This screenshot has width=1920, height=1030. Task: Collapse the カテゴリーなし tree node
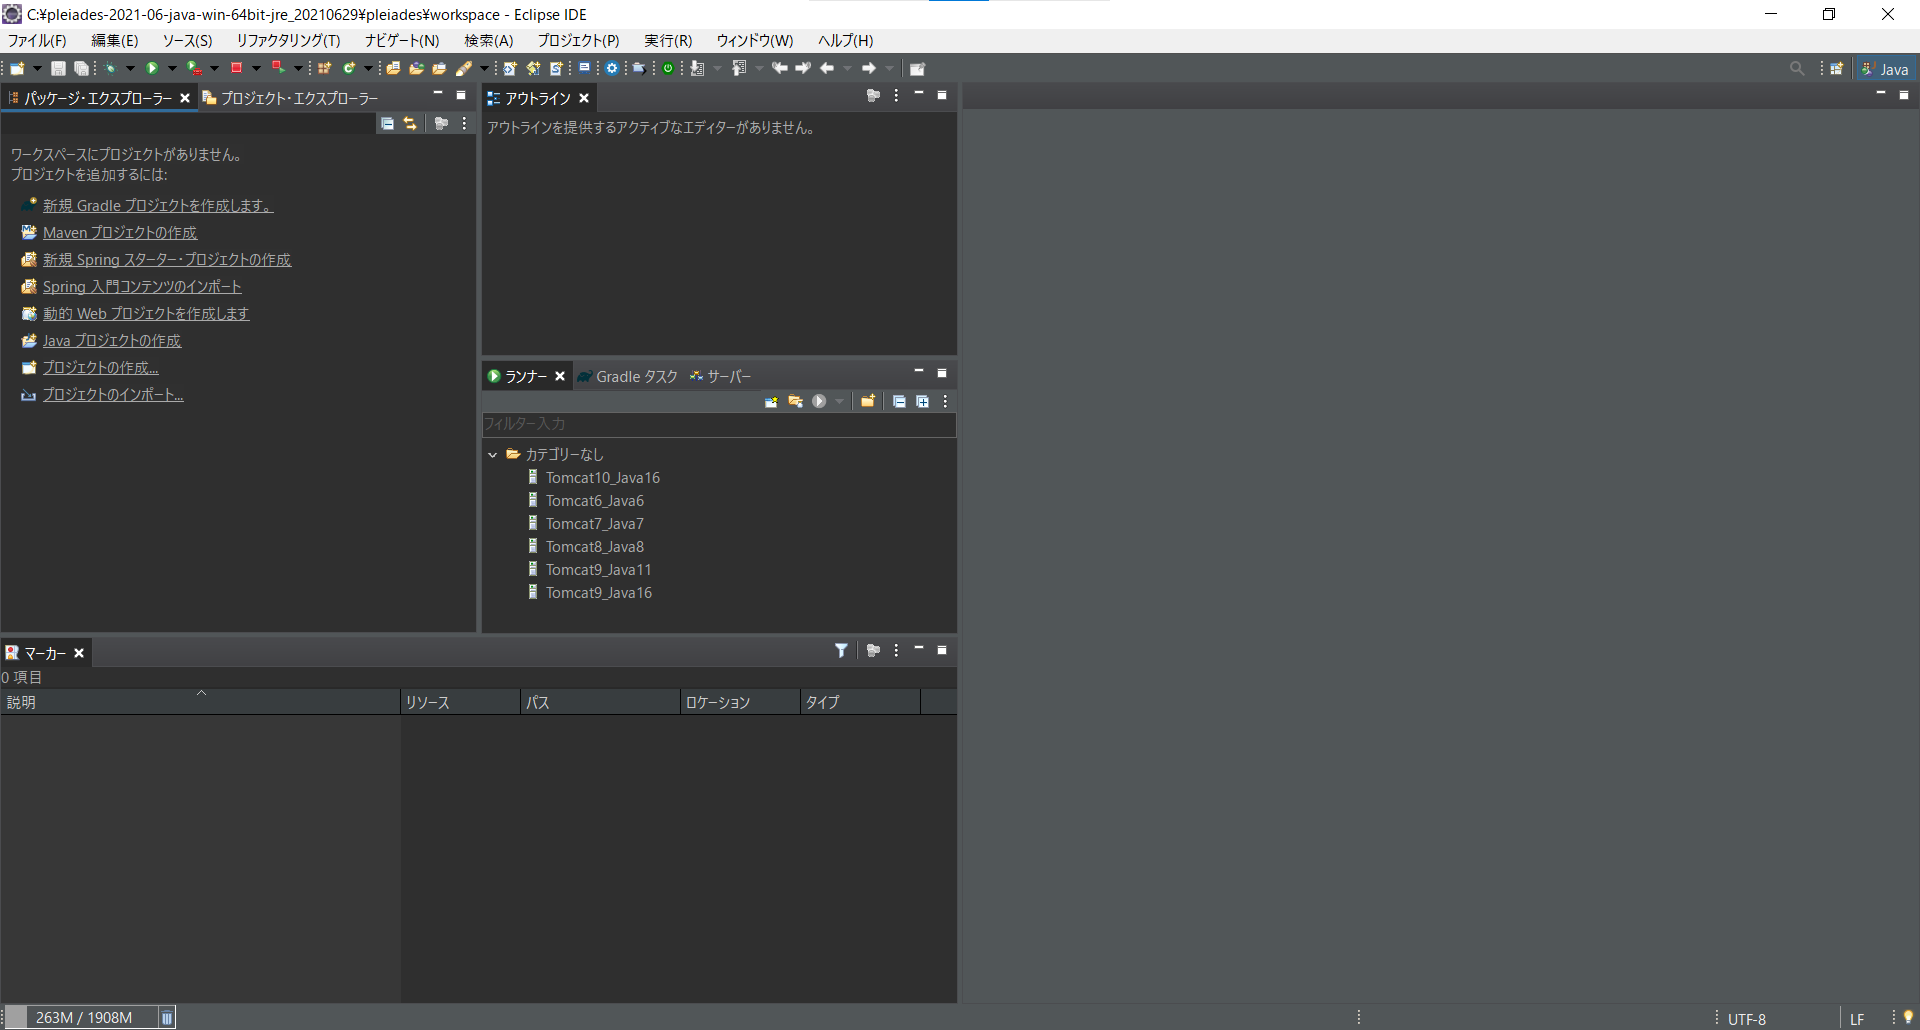click(x=493, y=454)
